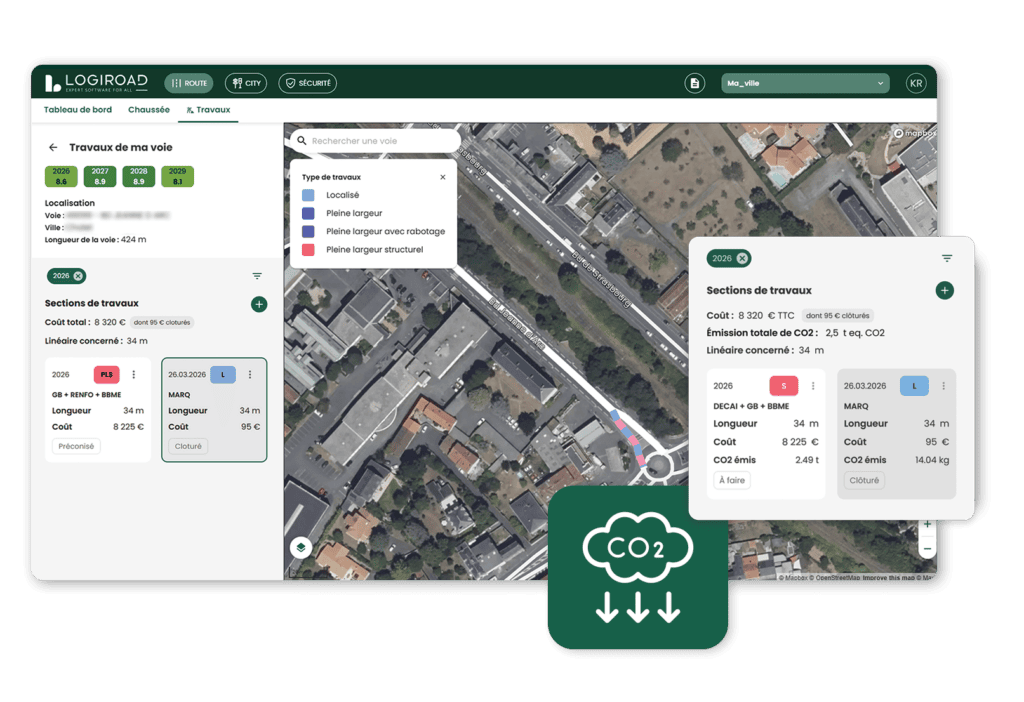Add a work section in left panel
The height and width of the screenshot is (702, 1024).
[x=259, y=304]
